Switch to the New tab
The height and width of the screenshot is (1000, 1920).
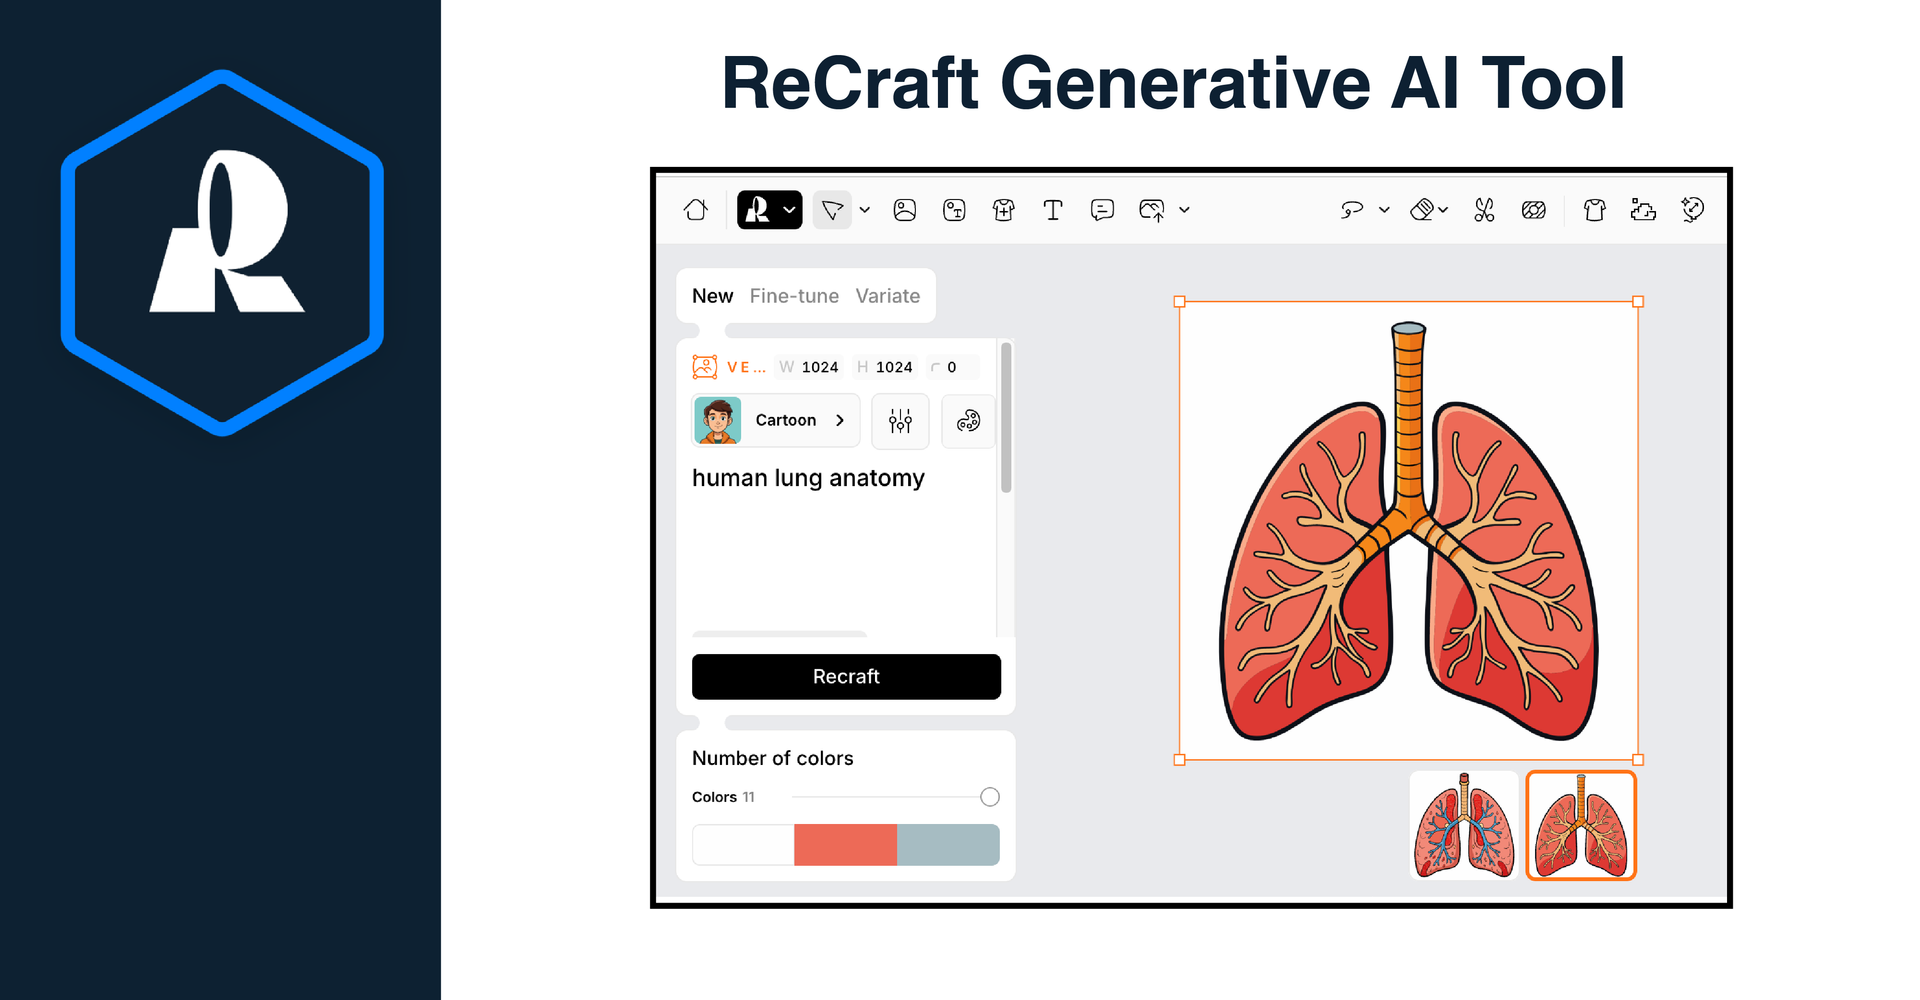pos(713,296)
